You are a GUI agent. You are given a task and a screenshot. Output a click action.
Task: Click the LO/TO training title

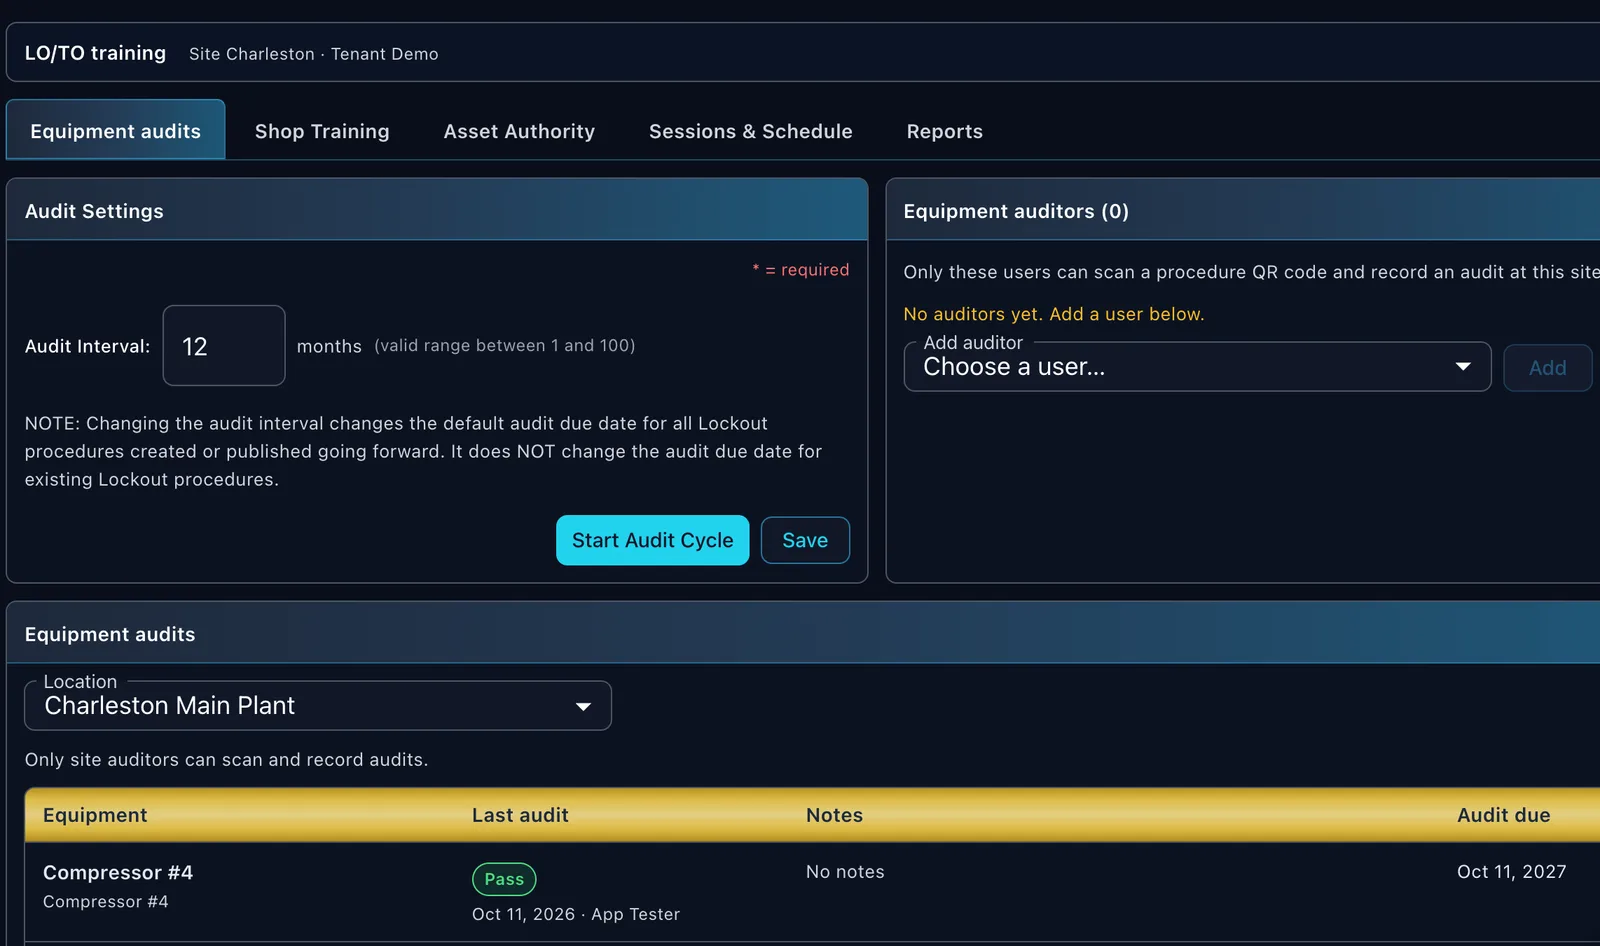tap(95, 53)
